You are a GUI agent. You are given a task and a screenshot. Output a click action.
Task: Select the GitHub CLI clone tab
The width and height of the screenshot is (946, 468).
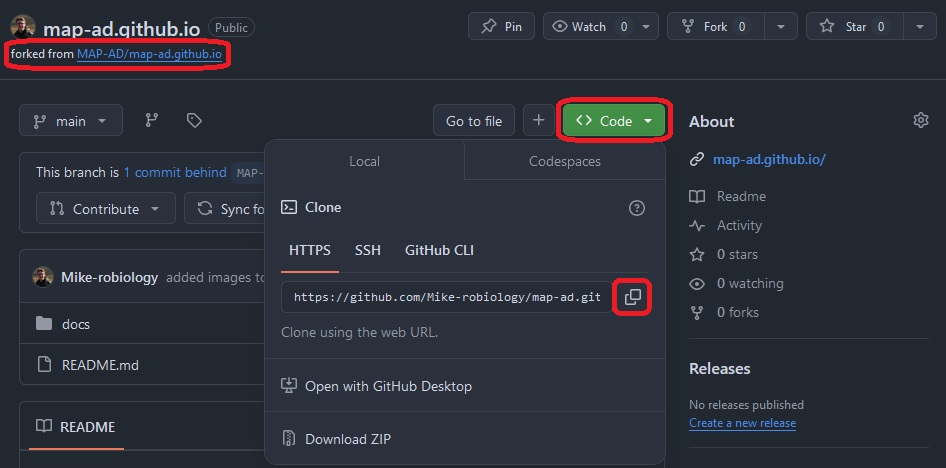[439, 250]
